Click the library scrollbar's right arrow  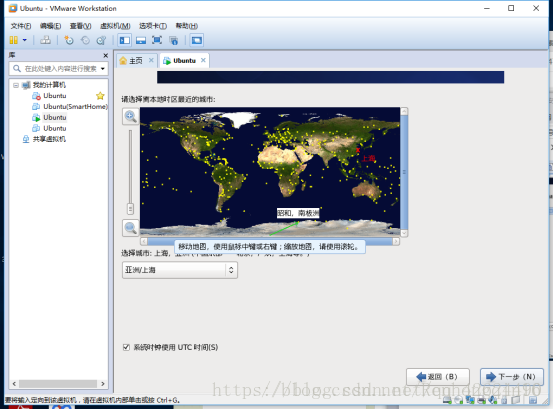(x=103, y=384)
